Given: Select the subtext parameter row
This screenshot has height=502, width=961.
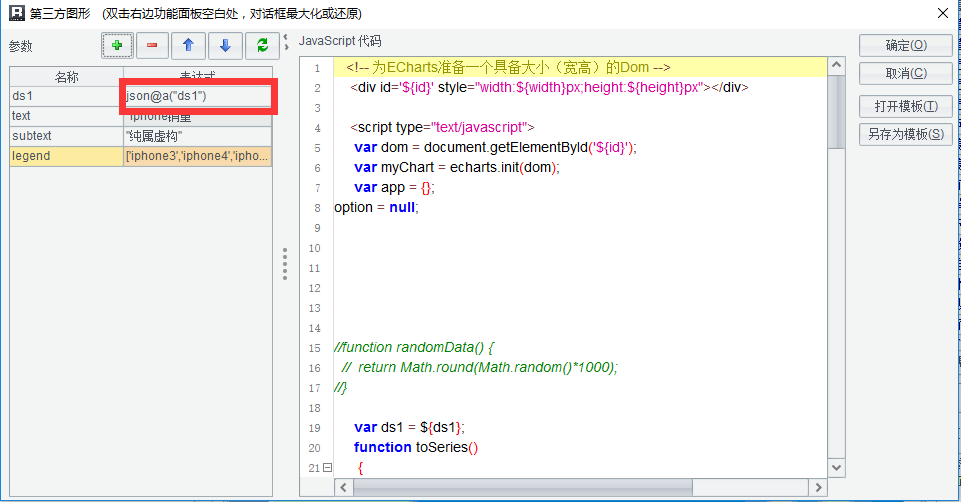Looking at the screenshot, I should (x=65, y=136).
